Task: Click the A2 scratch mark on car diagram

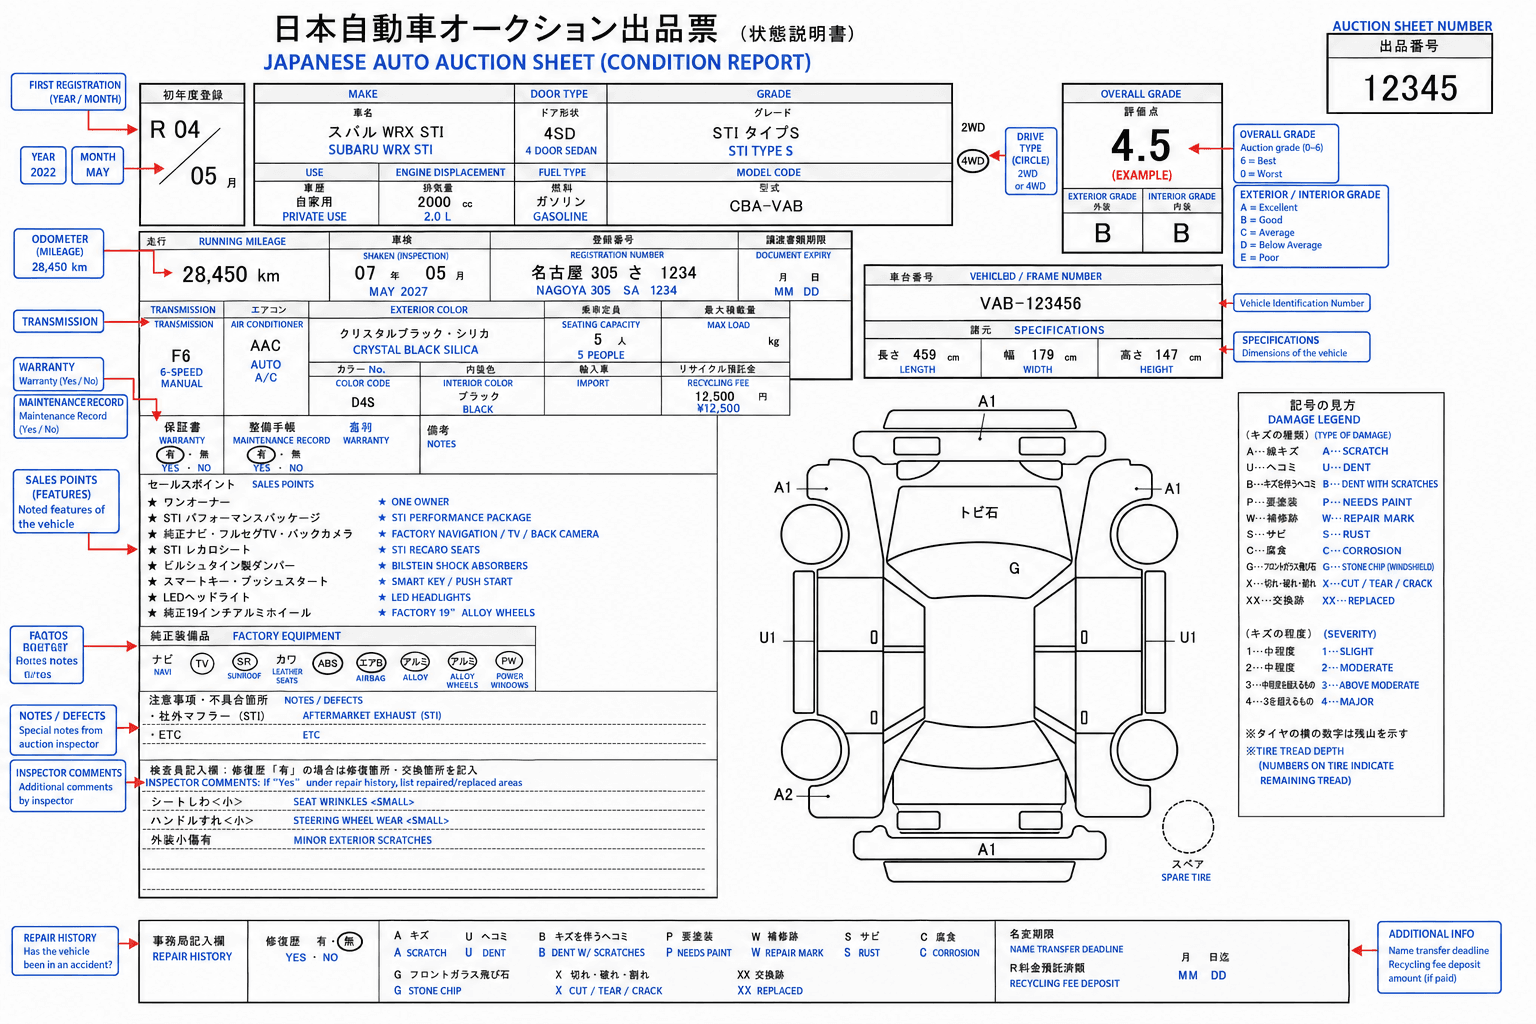Action: (x=783, y=795)
